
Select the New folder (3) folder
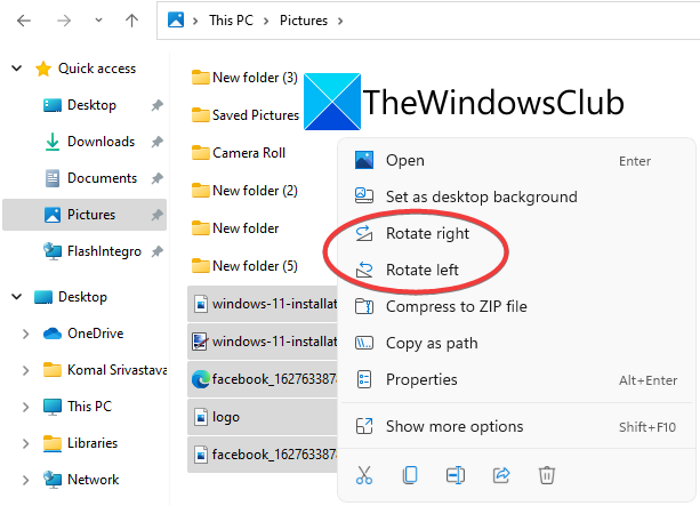[x=244, y=77]
